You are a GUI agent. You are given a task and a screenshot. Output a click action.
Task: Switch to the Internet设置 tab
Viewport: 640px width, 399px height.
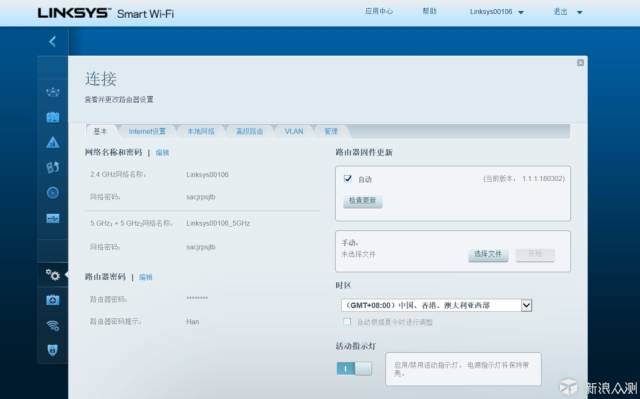tap(147, 131)
